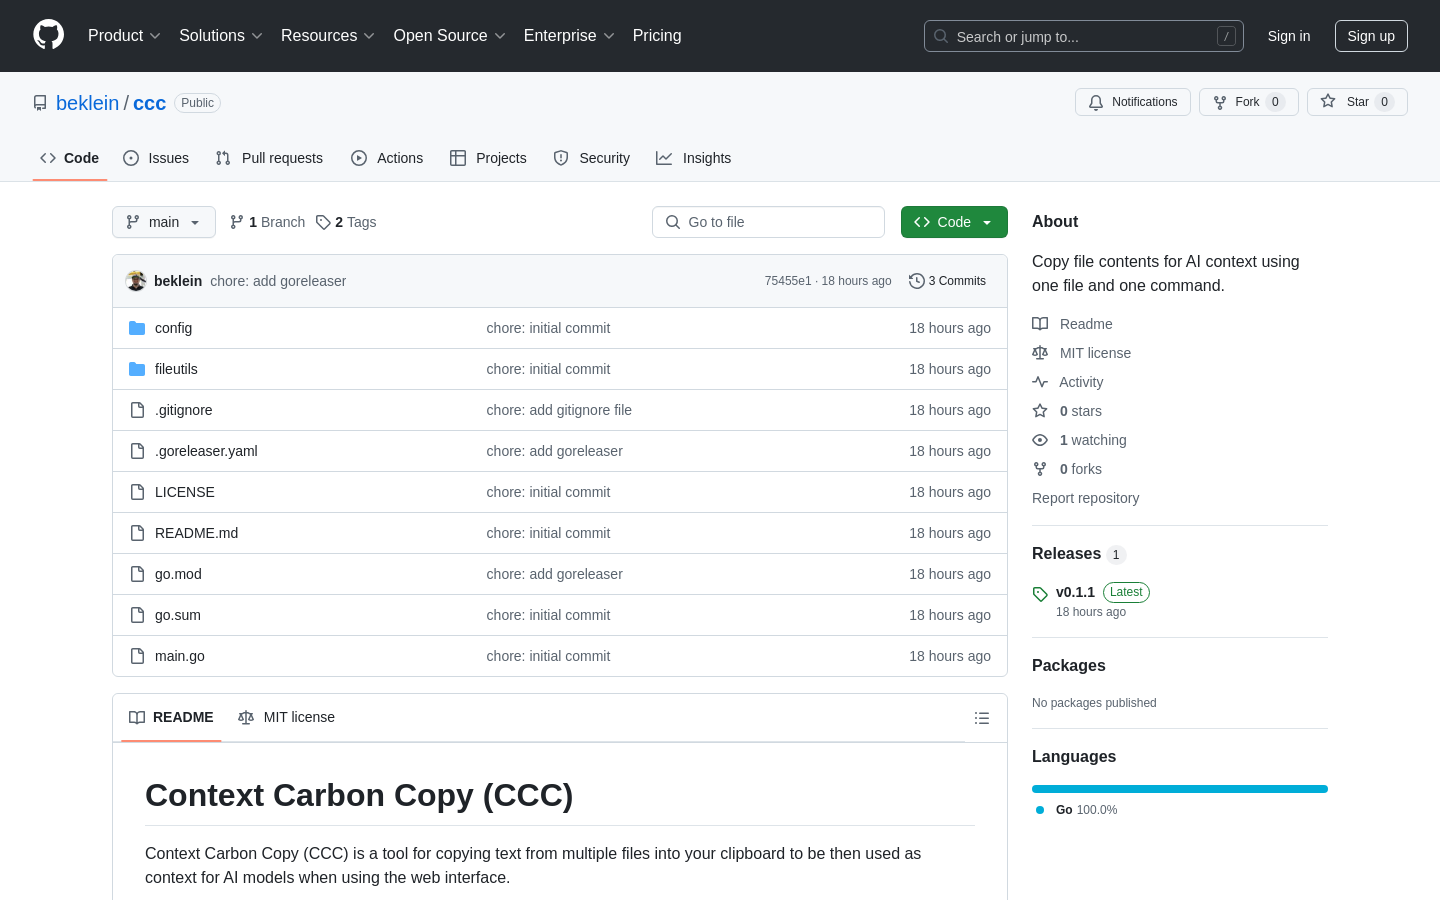Open the GitHub home logo
The height and width of the screenshot is (900, 1440).
pyautogui.click(x=48, y=35)
